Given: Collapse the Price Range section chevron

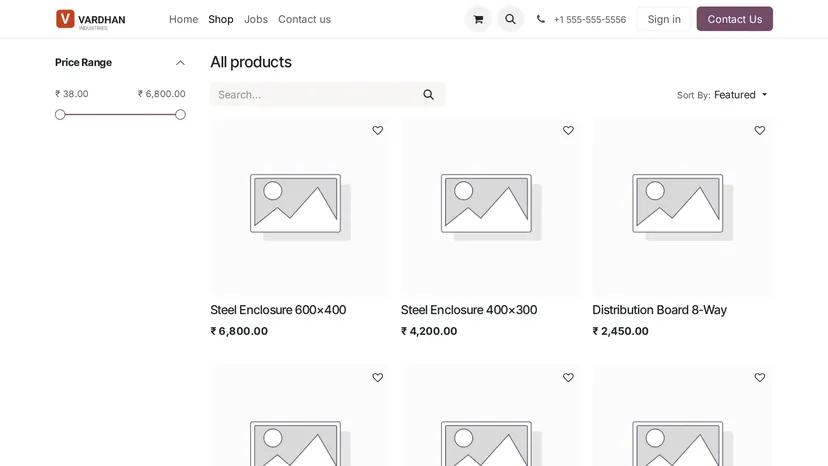Looking at the screenshot, I should click(x=180, y=63).
